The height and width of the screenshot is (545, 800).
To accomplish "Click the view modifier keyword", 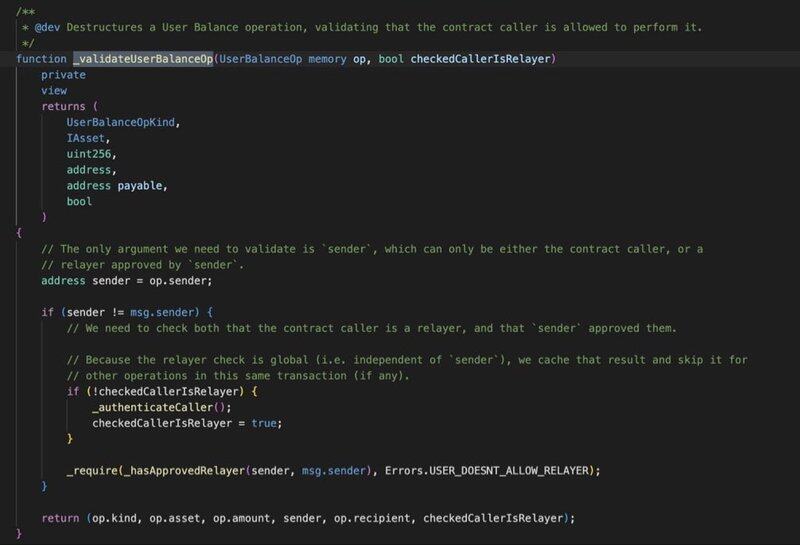I will (54, 90).
